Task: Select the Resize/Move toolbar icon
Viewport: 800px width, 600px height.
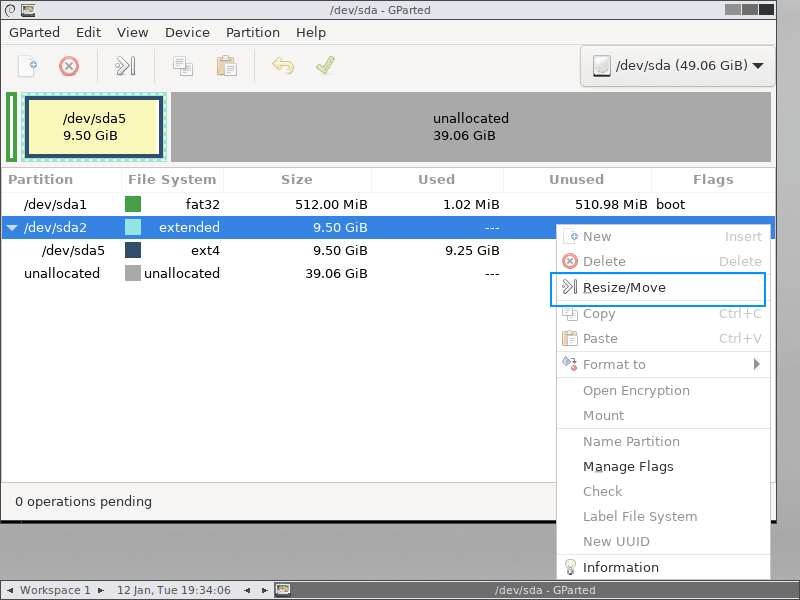Action: coord(125,66)
